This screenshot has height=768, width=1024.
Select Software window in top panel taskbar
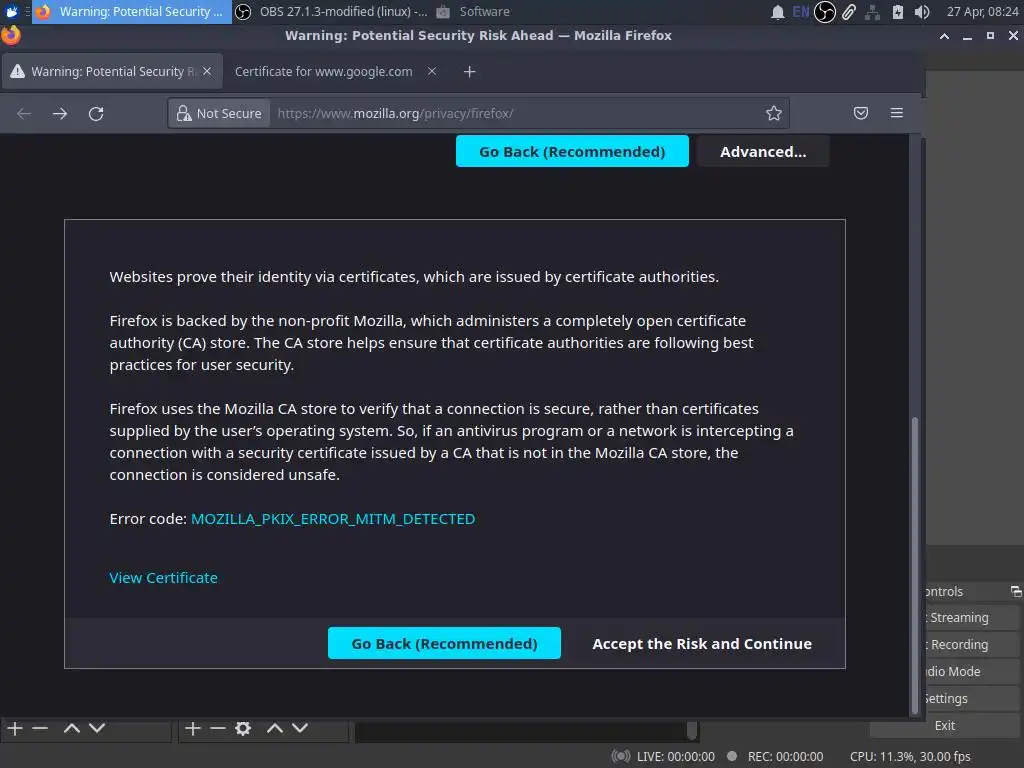click(474, 12)
